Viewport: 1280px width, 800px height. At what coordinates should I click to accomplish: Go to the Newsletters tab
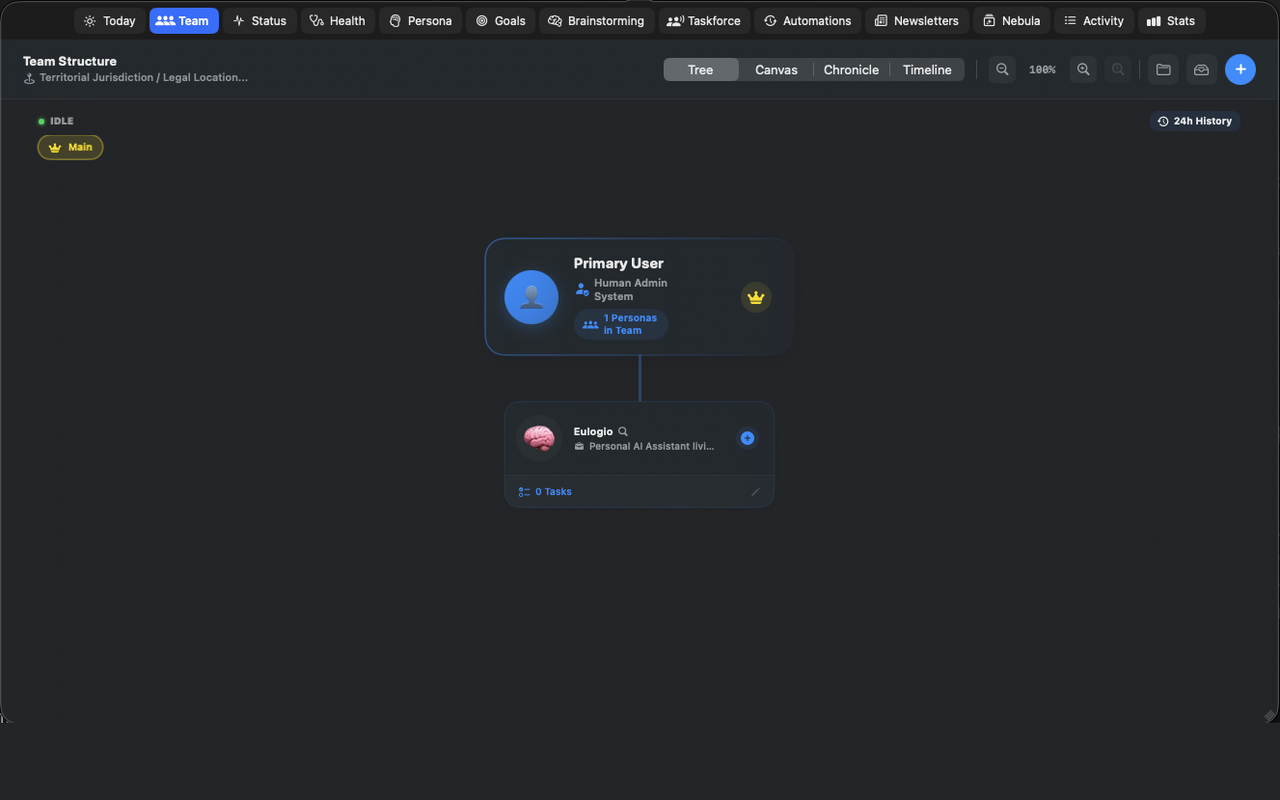click(917, 21)
